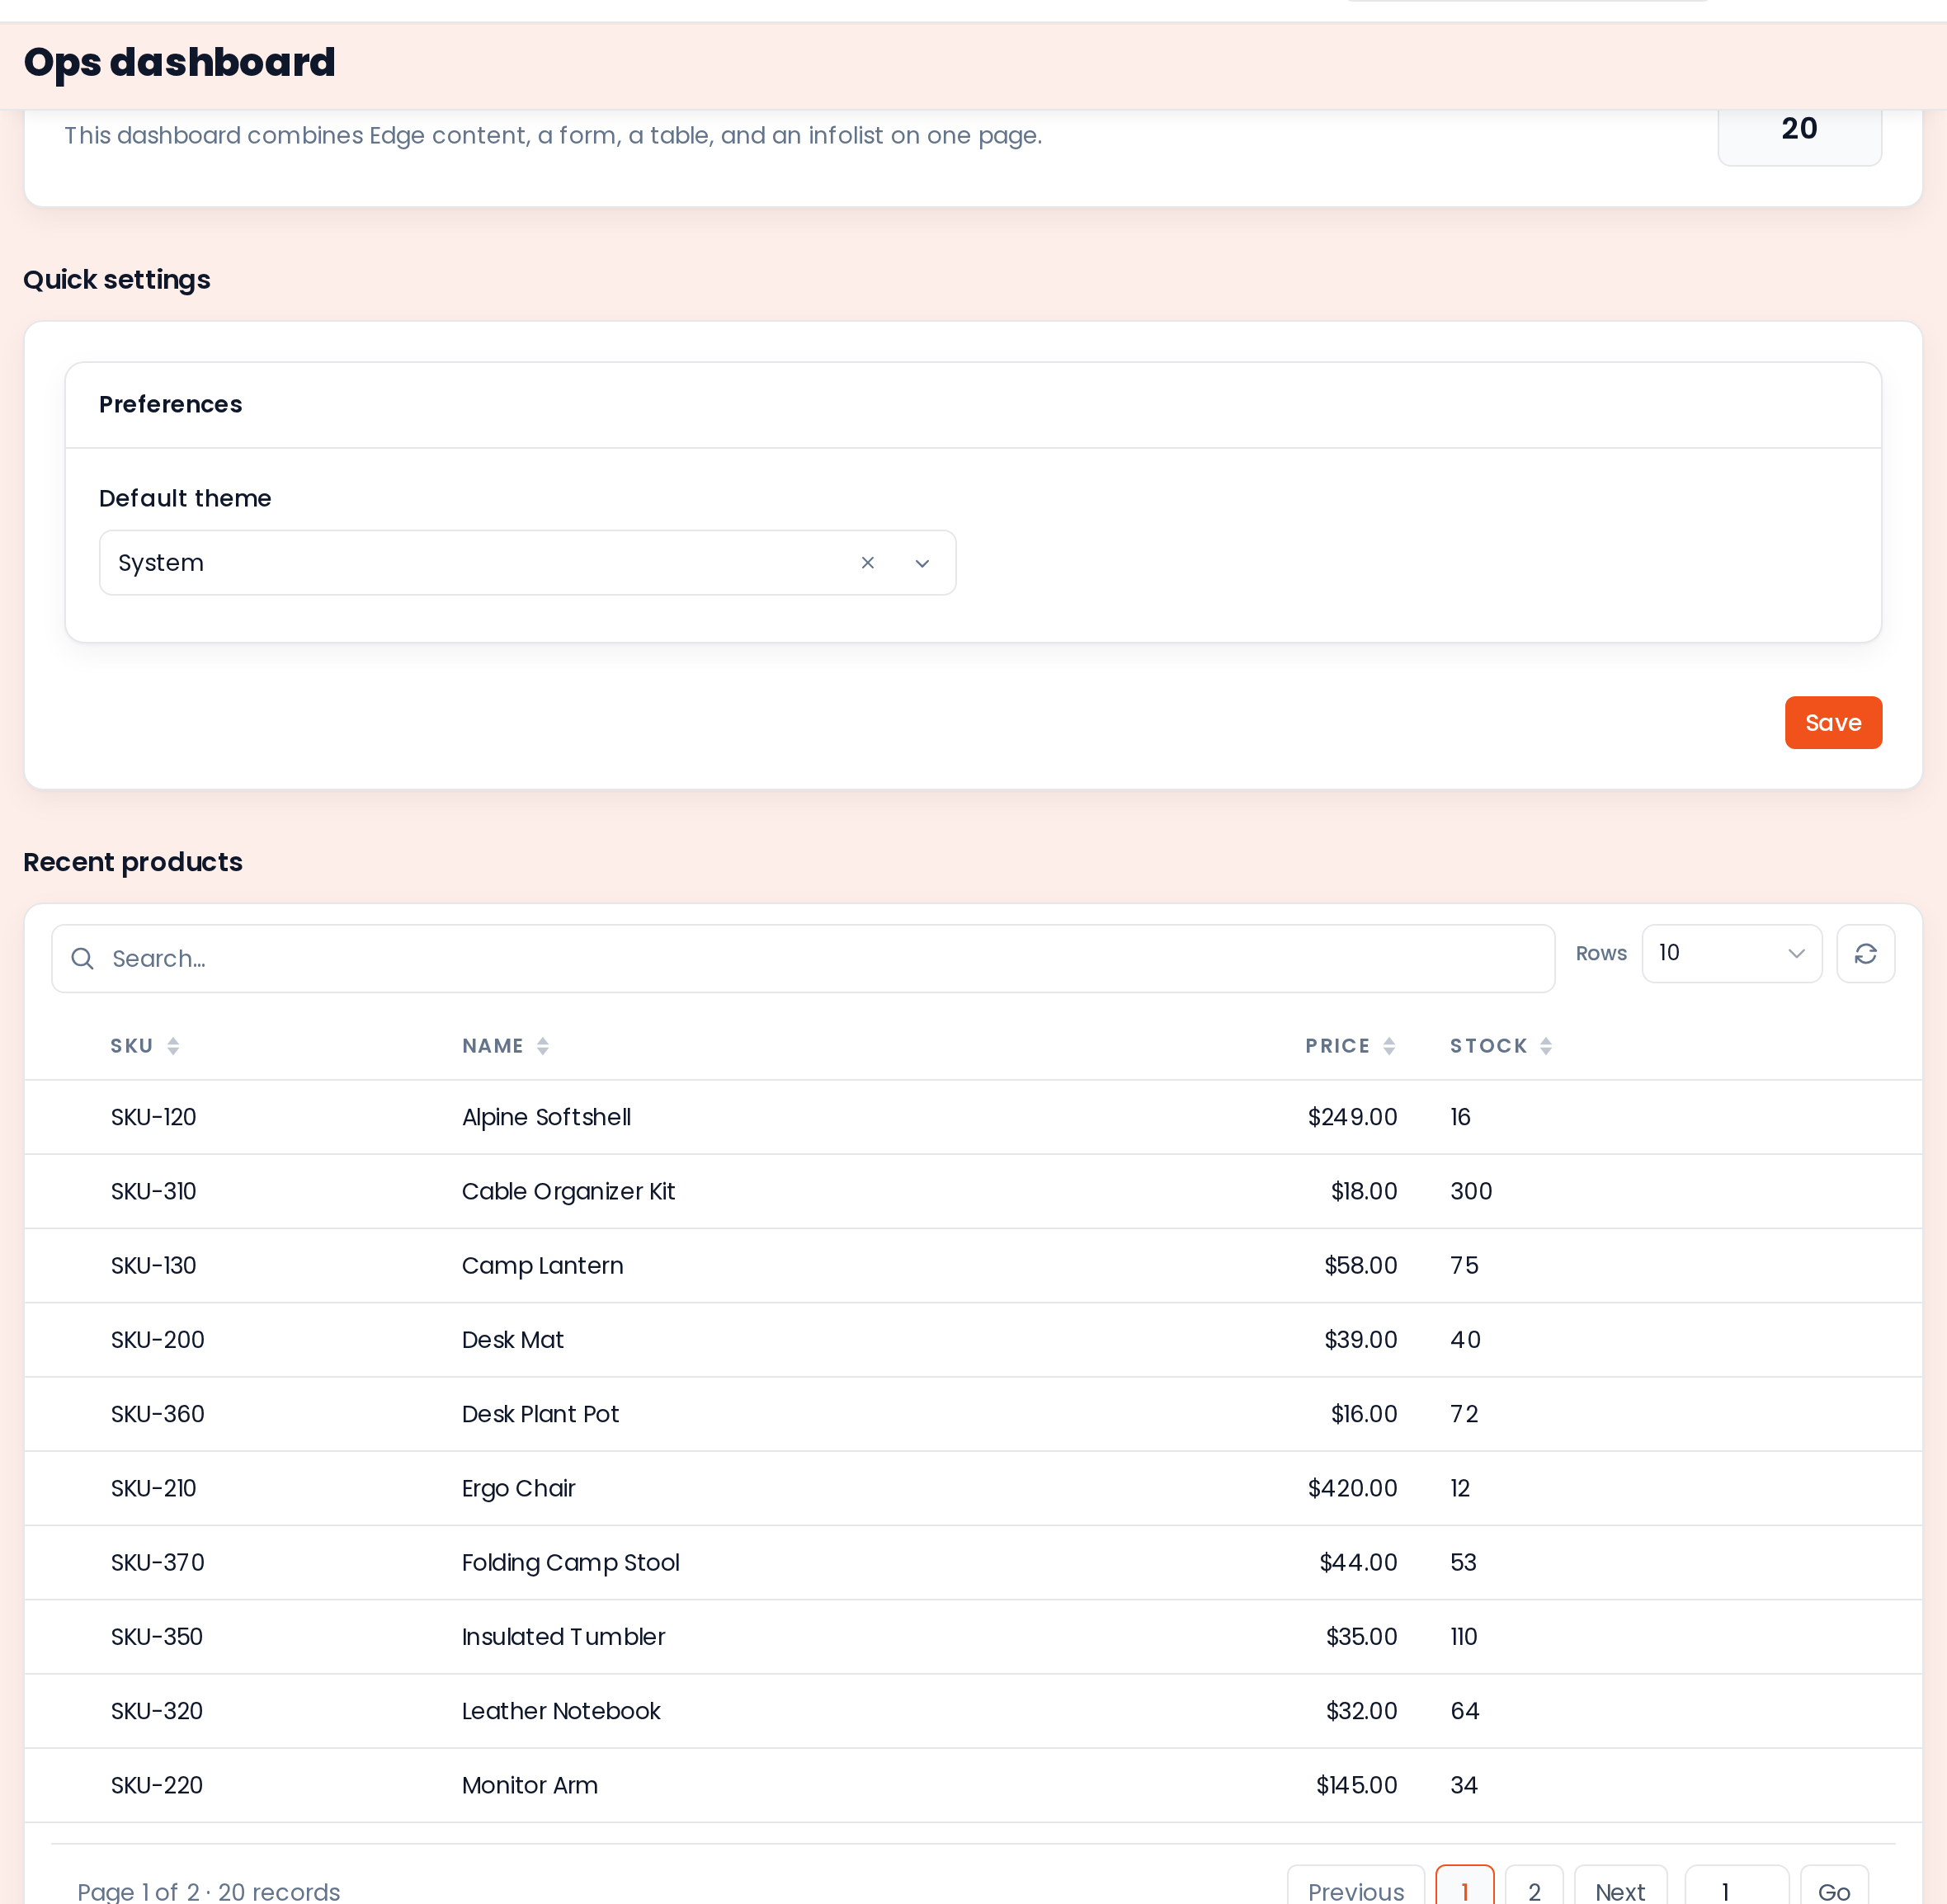The height and width of the screenshot is (1904, 1947).
Task: Clear the Default theme selection
Action: tap(867, 563)
